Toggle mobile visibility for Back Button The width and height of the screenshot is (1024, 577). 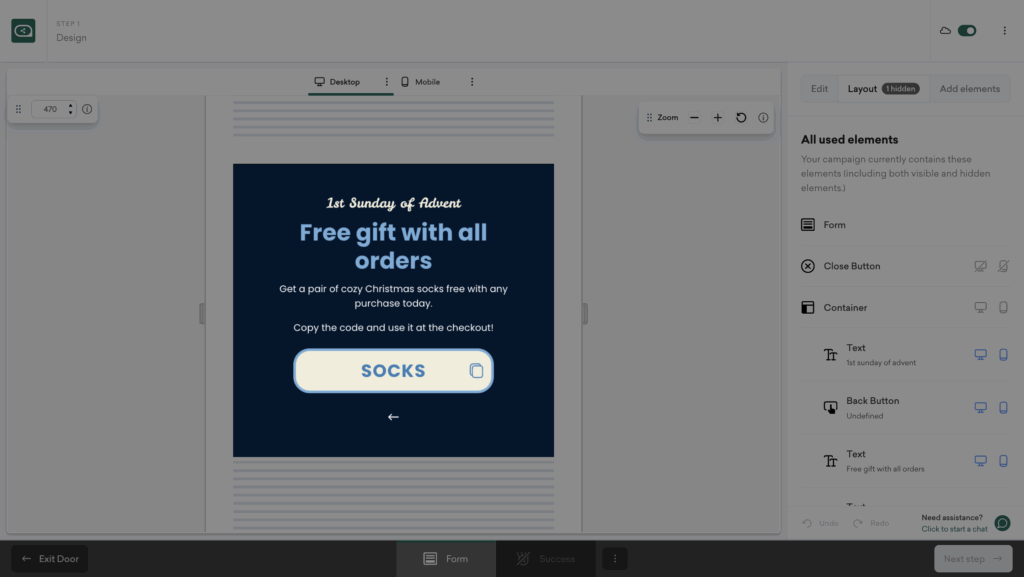(1003, 407)
